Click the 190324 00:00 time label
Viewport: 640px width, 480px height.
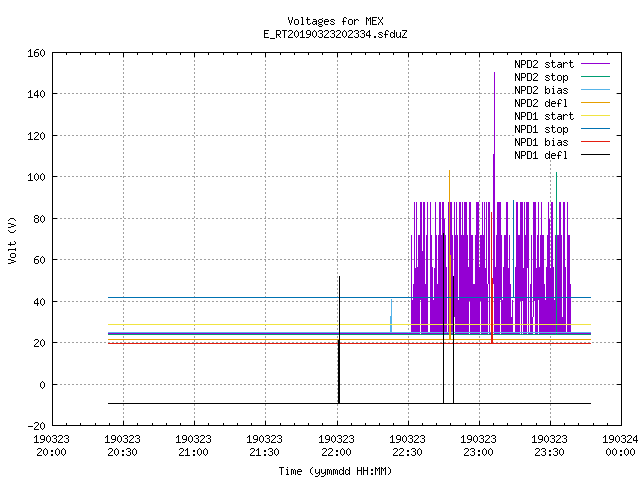620,446
